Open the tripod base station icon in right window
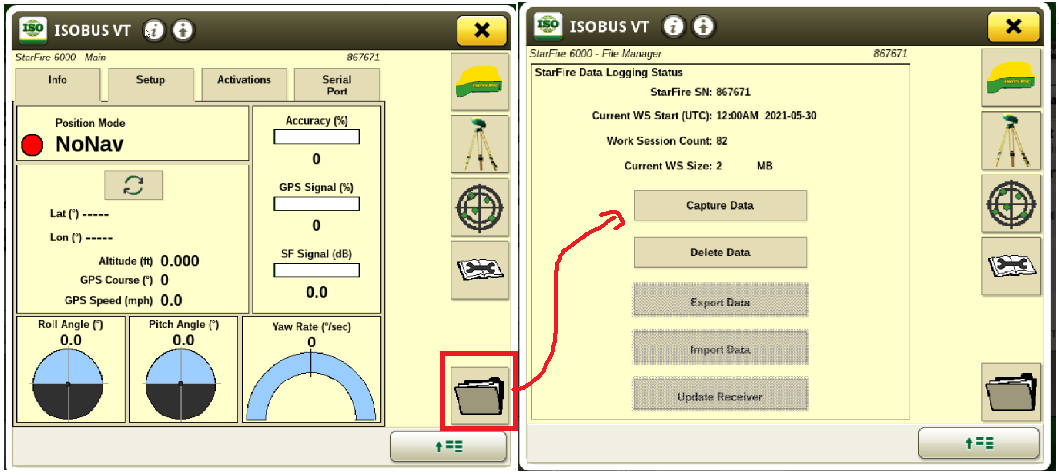Image resolution: width=1059 pixels, height=475 pixels. coord(1010,141)
